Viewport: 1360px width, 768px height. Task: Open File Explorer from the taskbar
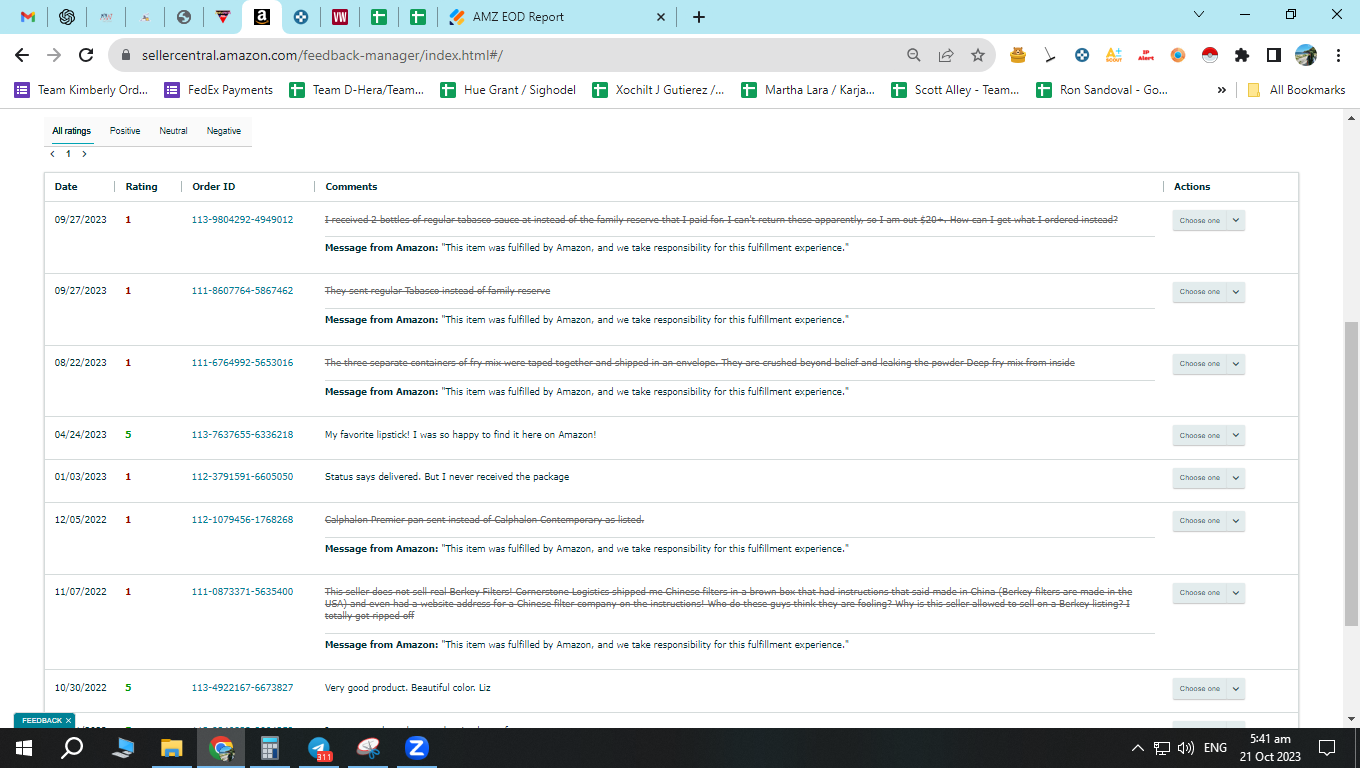tap(172, 748)
